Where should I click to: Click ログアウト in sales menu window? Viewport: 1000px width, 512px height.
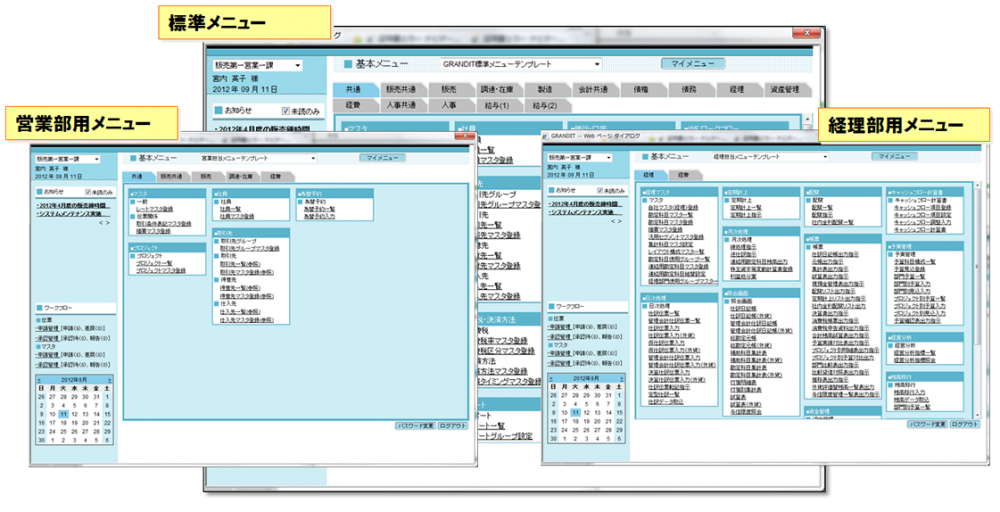tap(453, 426)
